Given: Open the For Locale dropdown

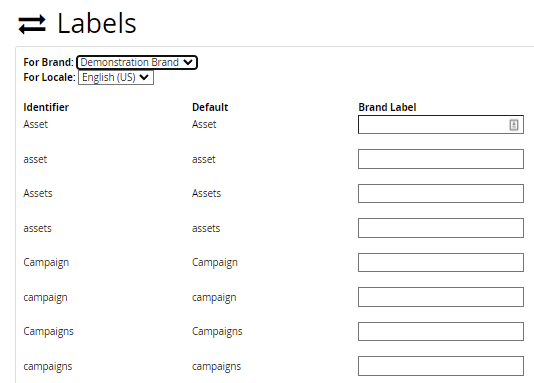Looking at the screenshot, I should point(116,77).
